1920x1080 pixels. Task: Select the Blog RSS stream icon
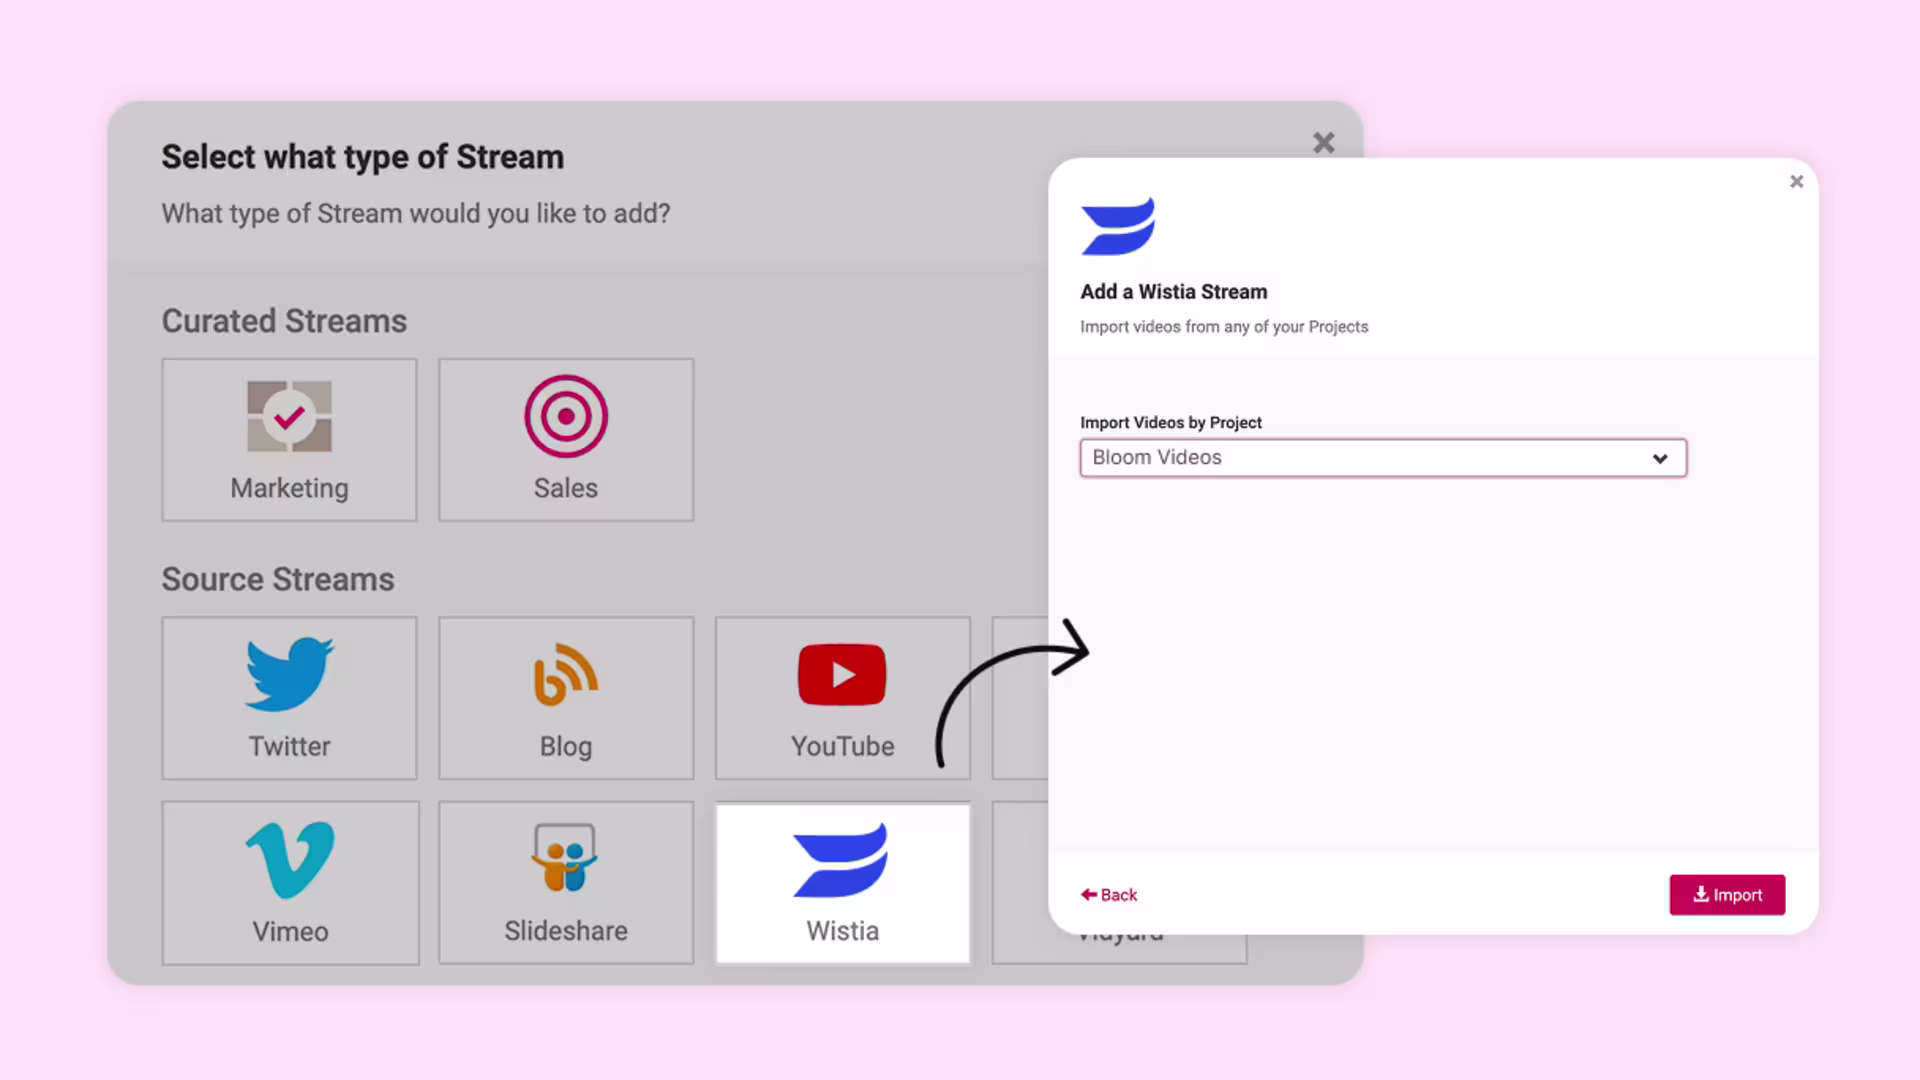566,675
